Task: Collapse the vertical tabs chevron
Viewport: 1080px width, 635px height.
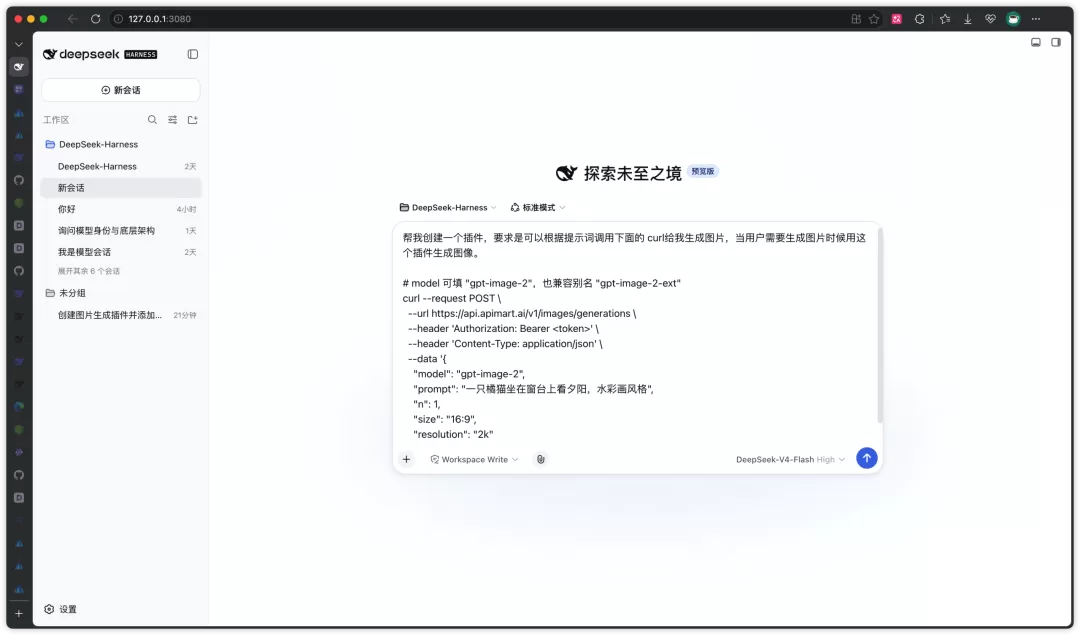Action: (19, 44)
